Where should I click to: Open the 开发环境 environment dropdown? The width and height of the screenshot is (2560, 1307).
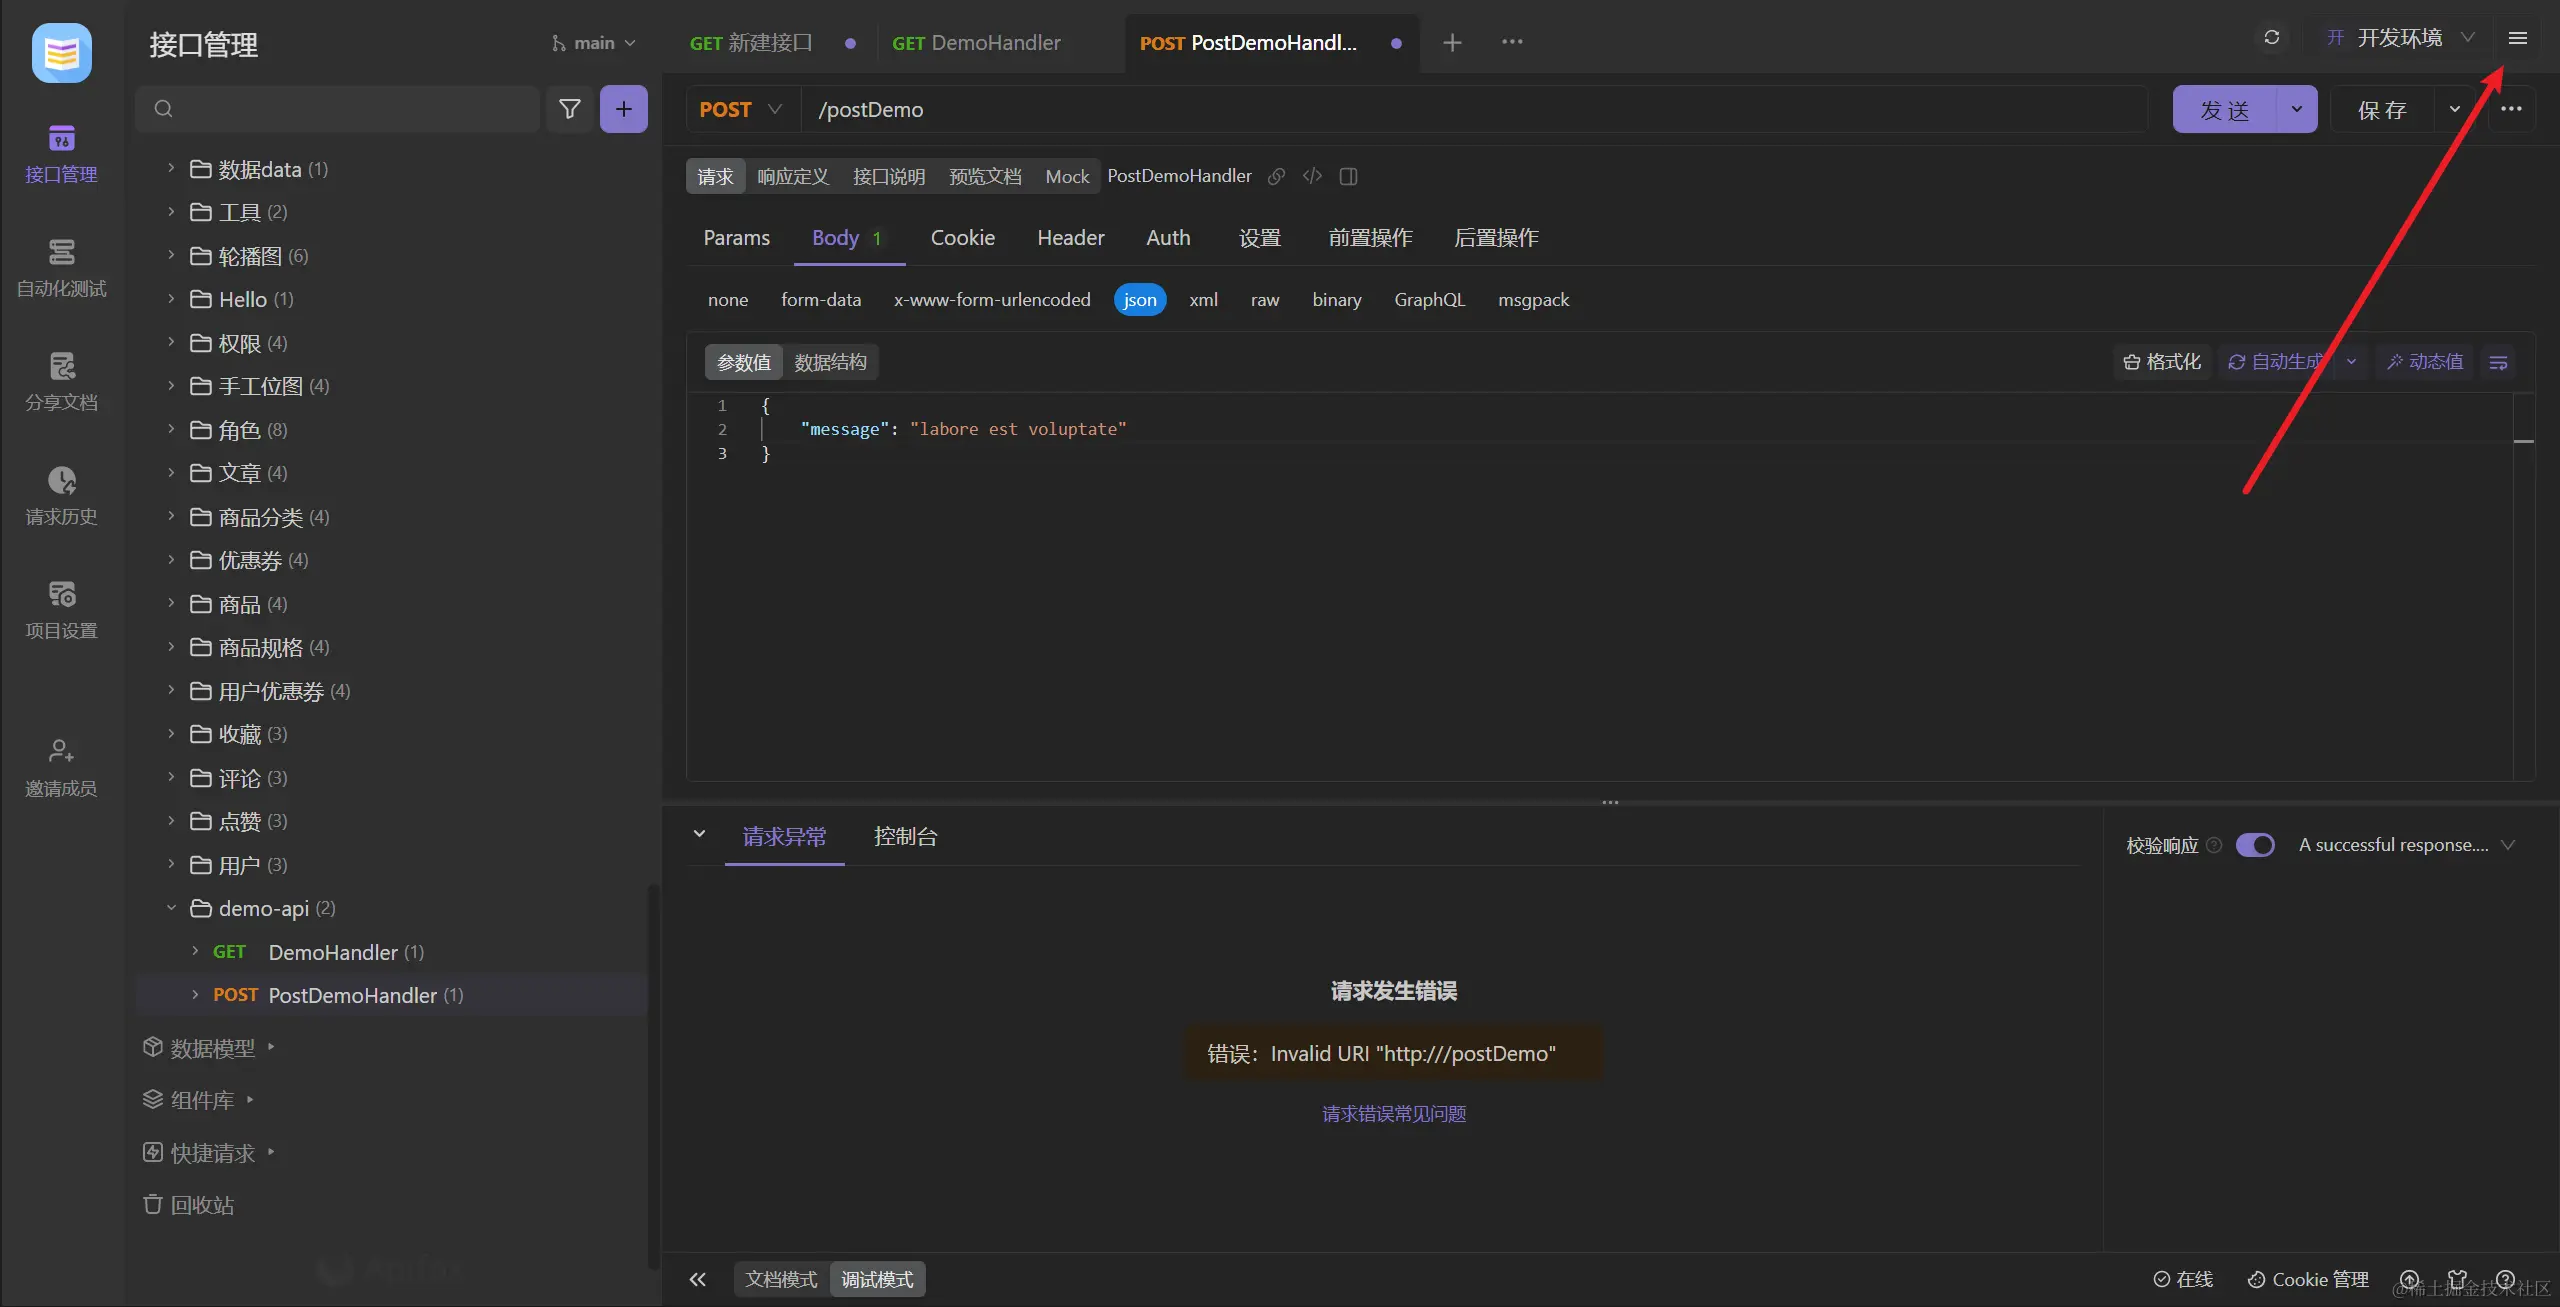pyautogui.click(x=2400, y=38)
